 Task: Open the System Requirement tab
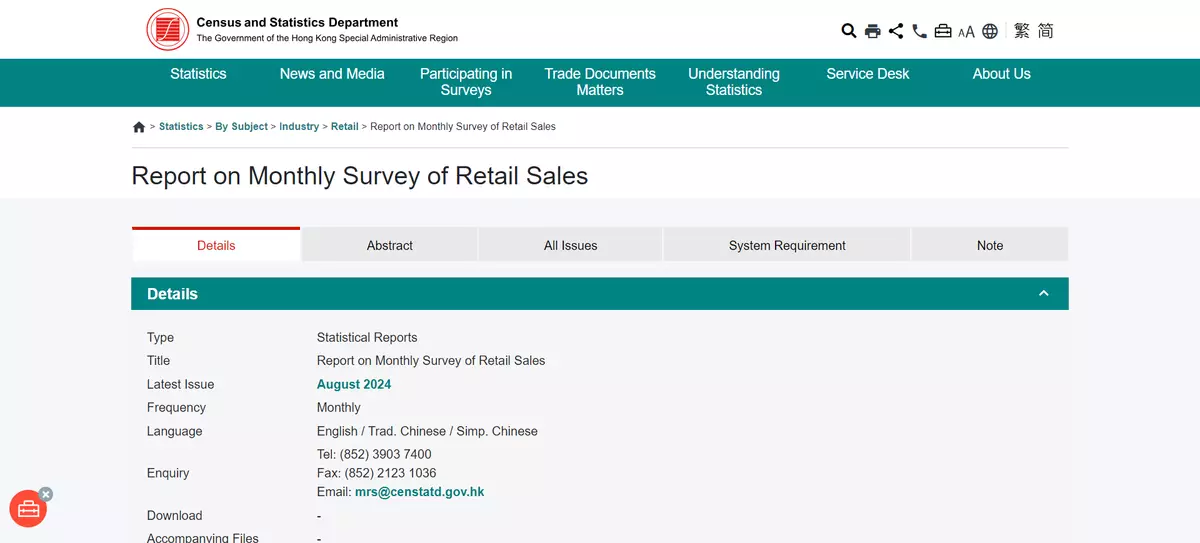[x=787, y=245]
